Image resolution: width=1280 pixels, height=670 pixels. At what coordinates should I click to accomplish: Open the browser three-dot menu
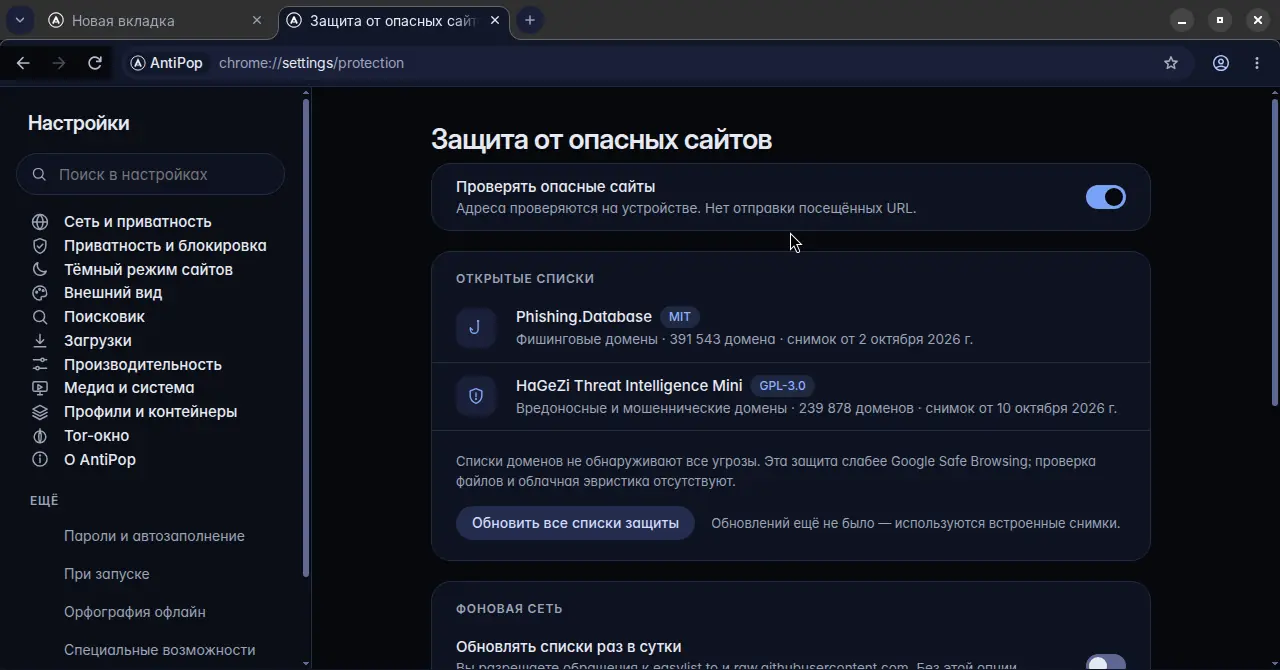coord(1257,63)
